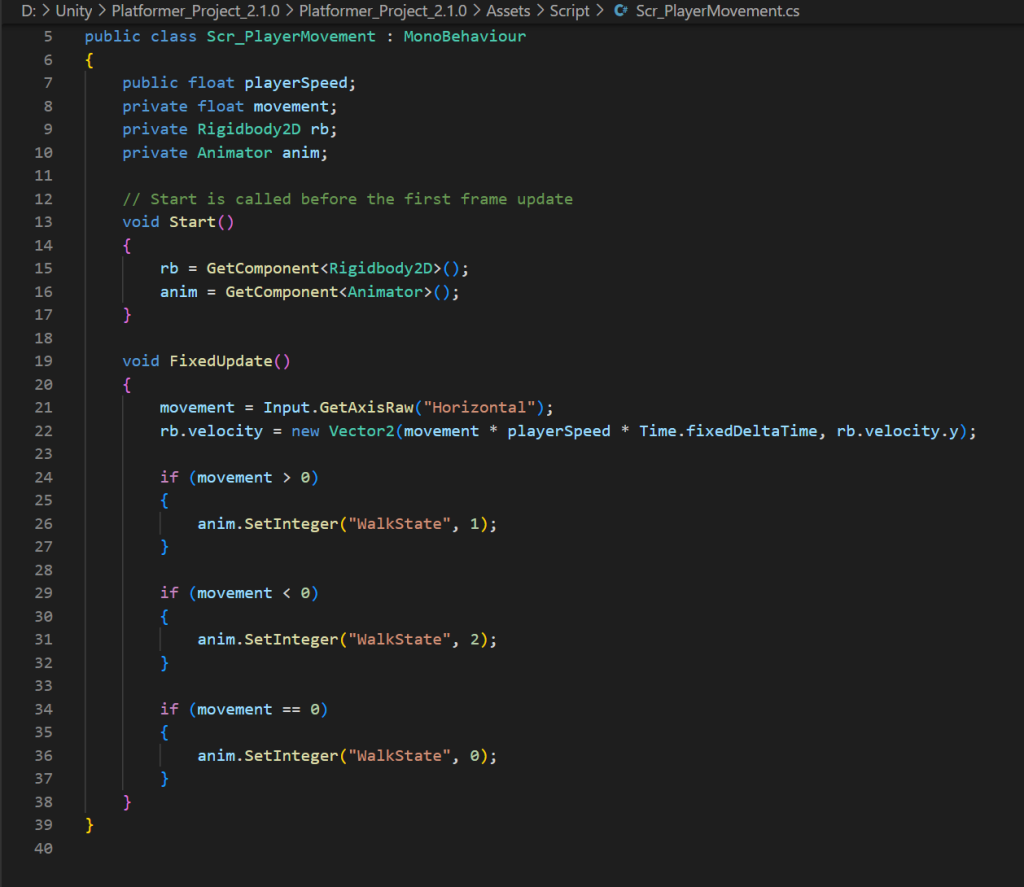Click line number 29 in the gutter
The height and width of the screenshot is (887, 1024).
(43, 593)
